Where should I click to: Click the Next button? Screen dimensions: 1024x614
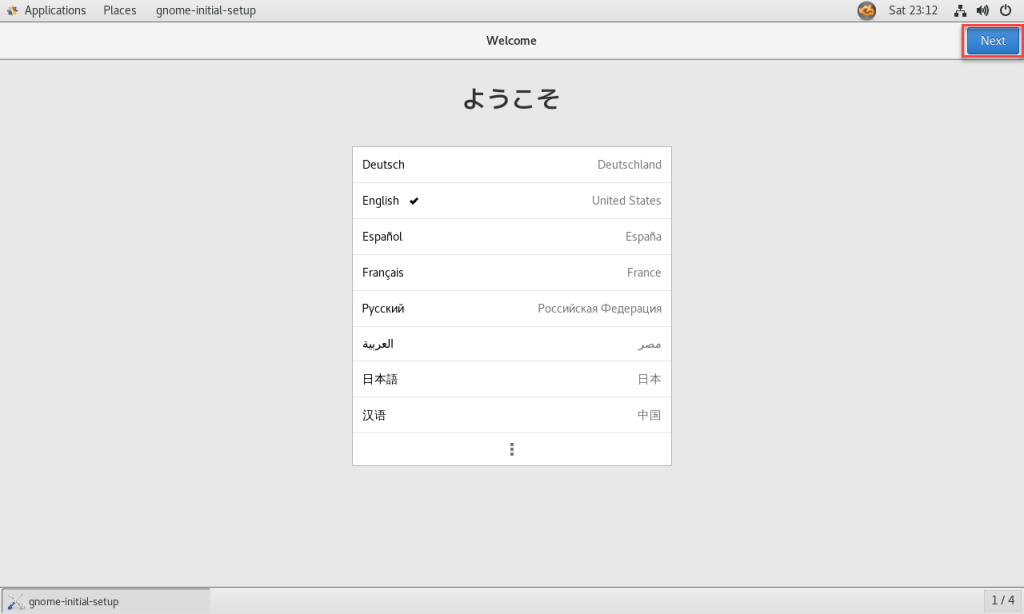click(x=993, y=40)
